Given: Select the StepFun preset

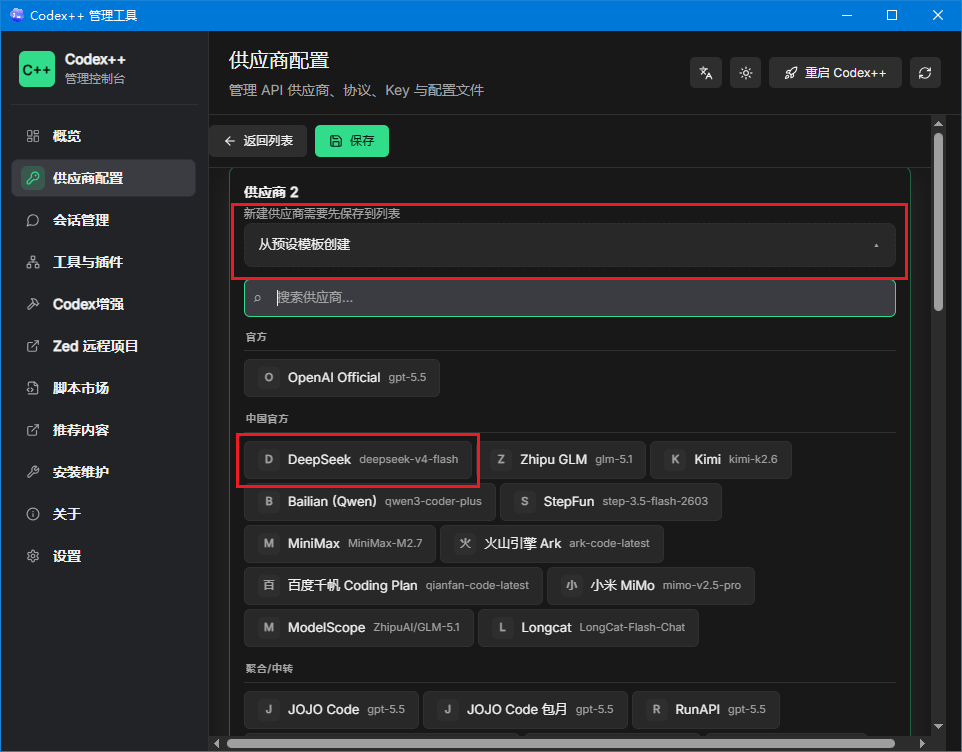Looking at the screenshot, I should 610,502.
